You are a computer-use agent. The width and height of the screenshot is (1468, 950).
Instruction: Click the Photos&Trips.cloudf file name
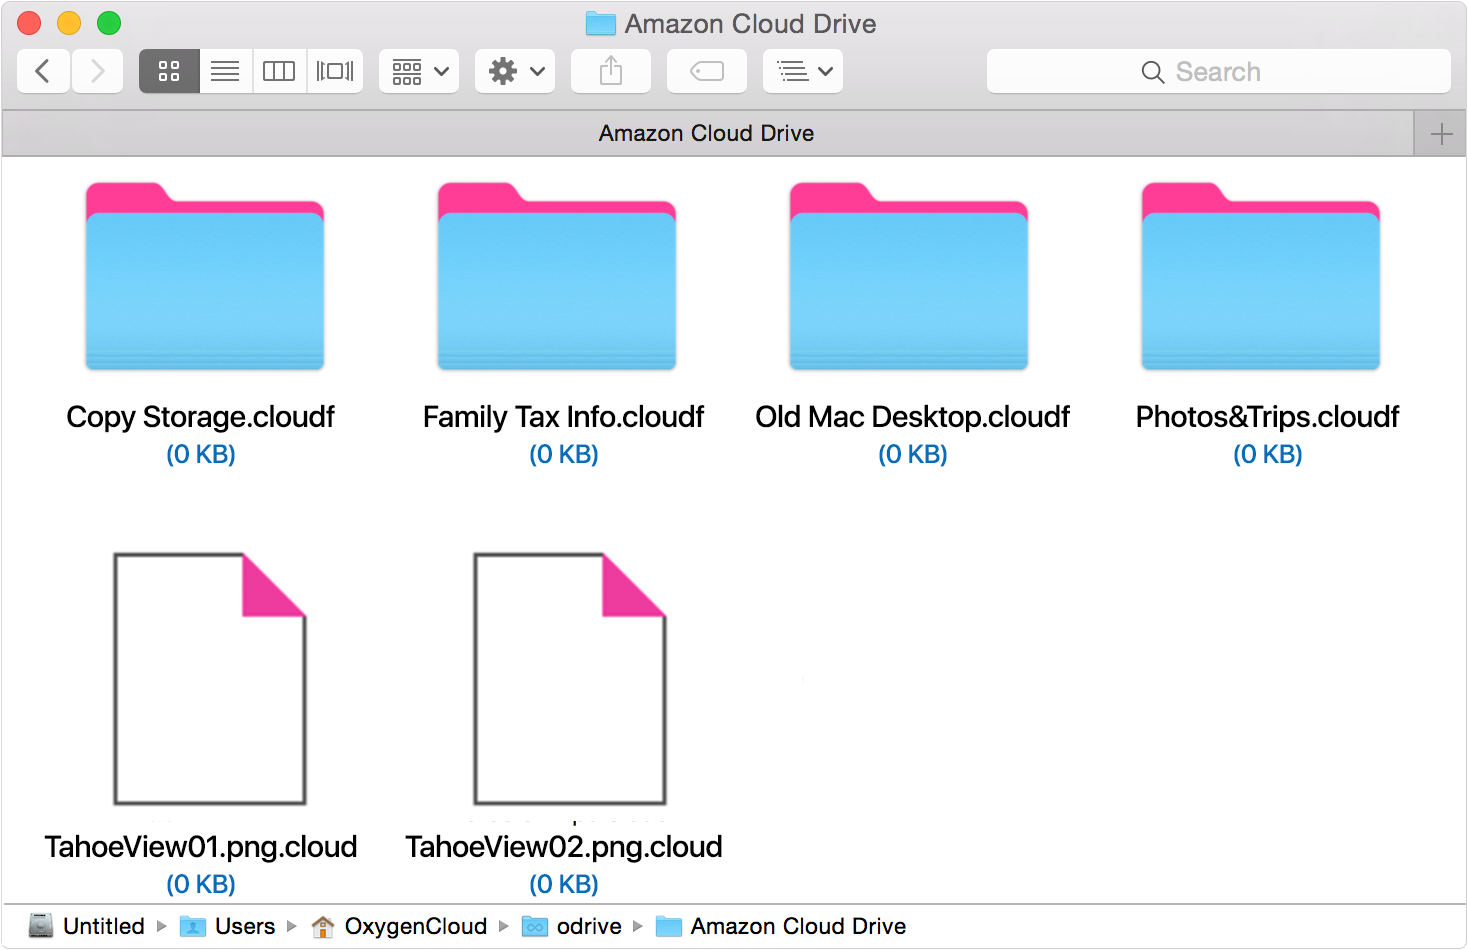coord(1268,417)
